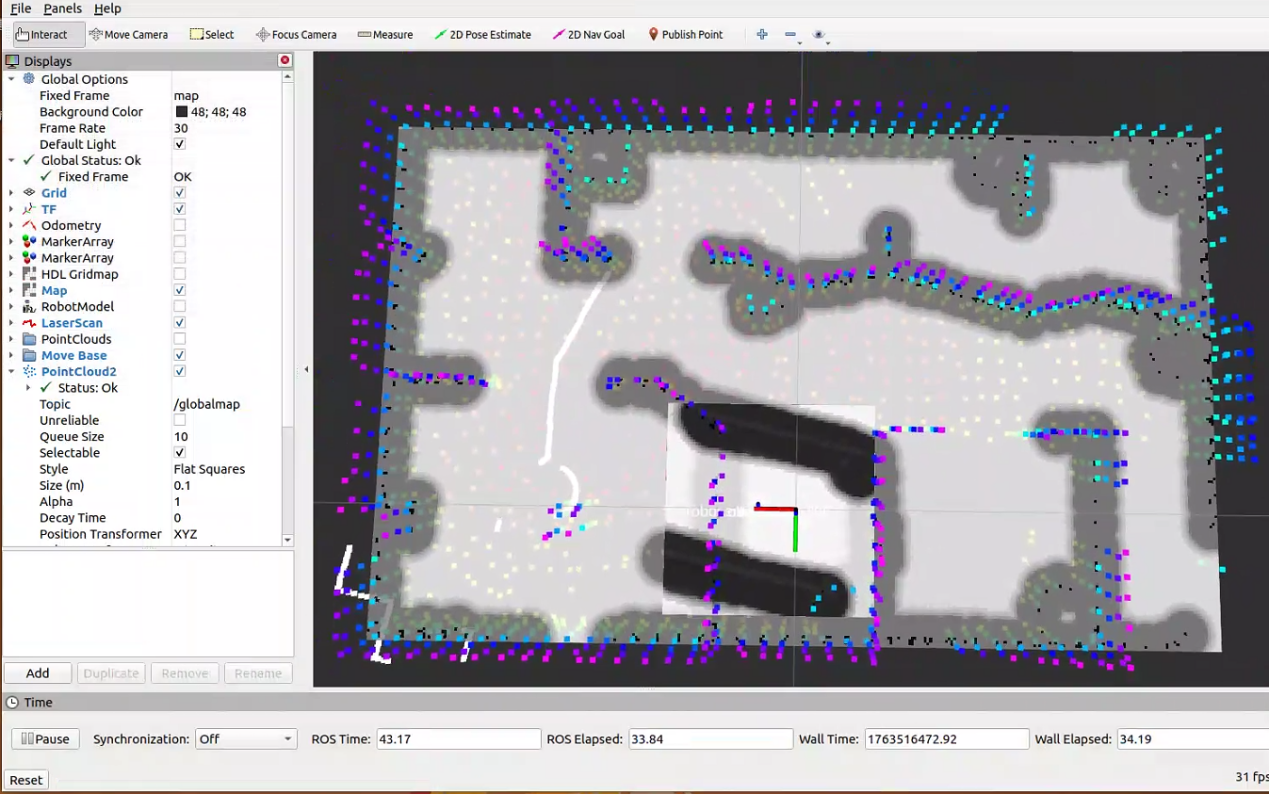1269x794 pixels.
Task: Open the File menu
Action: (20, 8)
